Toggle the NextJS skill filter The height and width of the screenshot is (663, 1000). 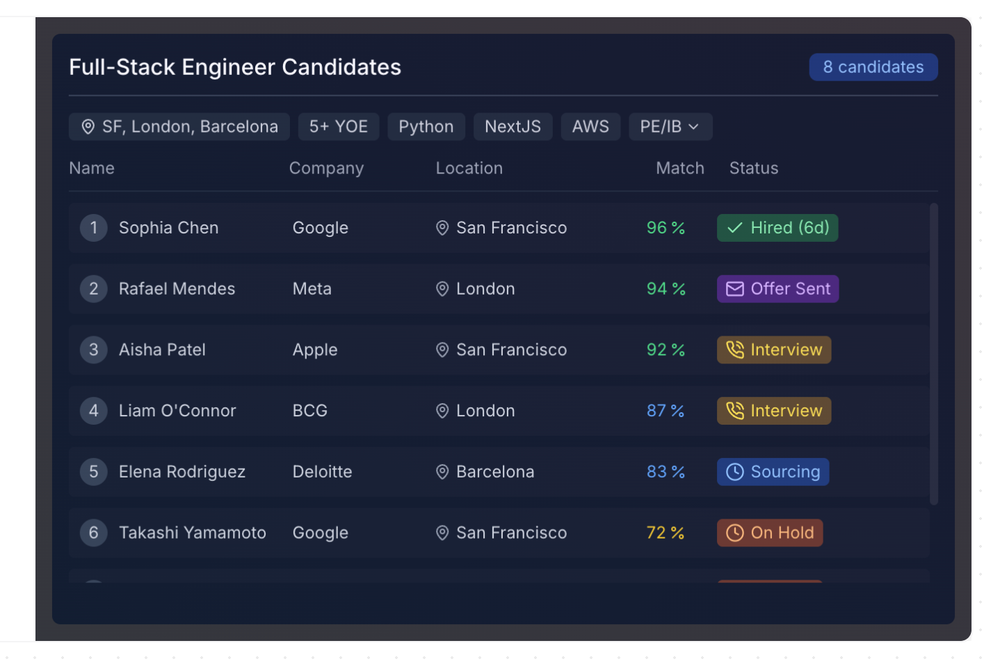[513, 126]
